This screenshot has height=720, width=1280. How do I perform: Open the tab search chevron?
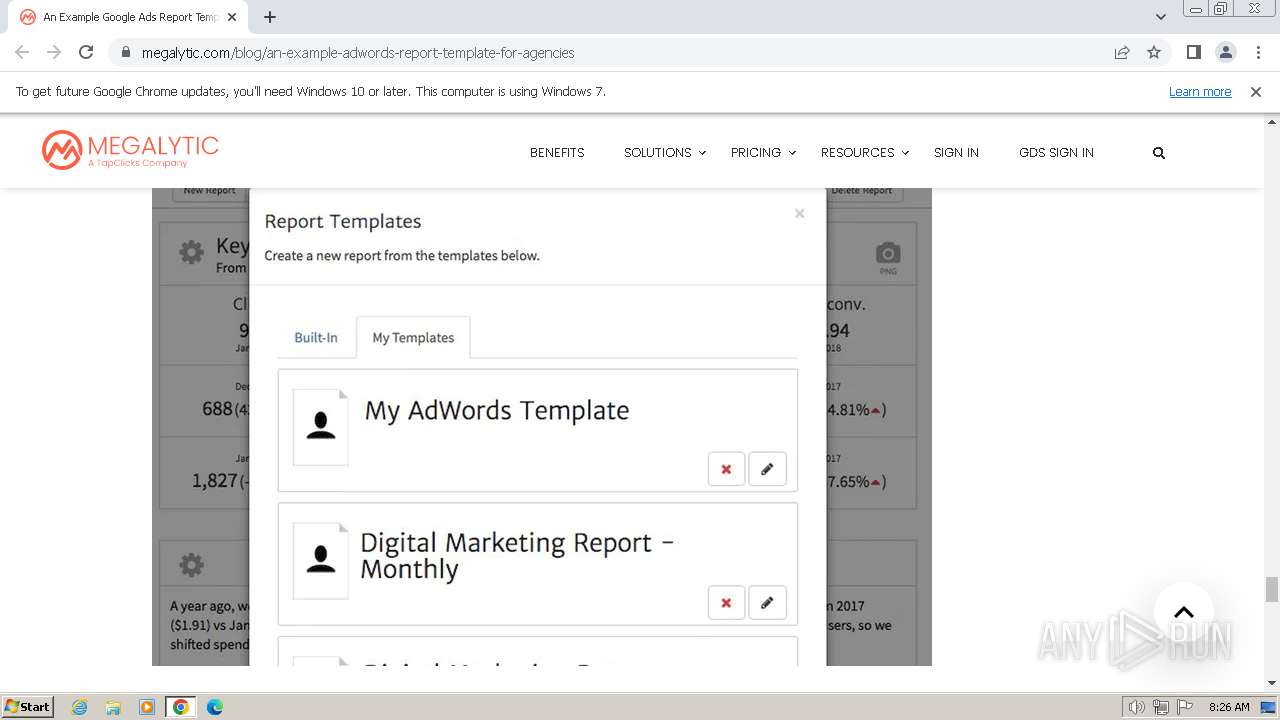(1160, 17)
